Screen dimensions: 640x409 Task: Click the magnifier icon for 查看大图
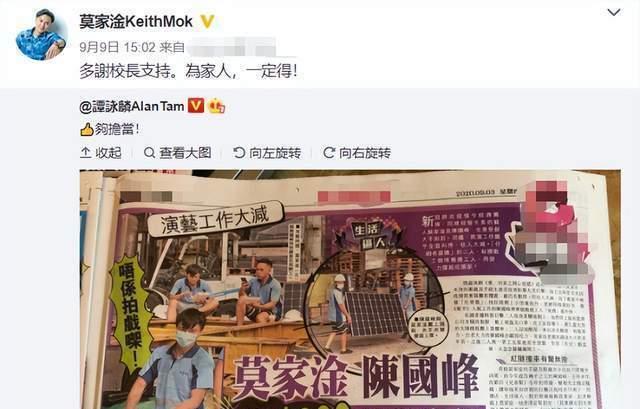coord(149,153)
